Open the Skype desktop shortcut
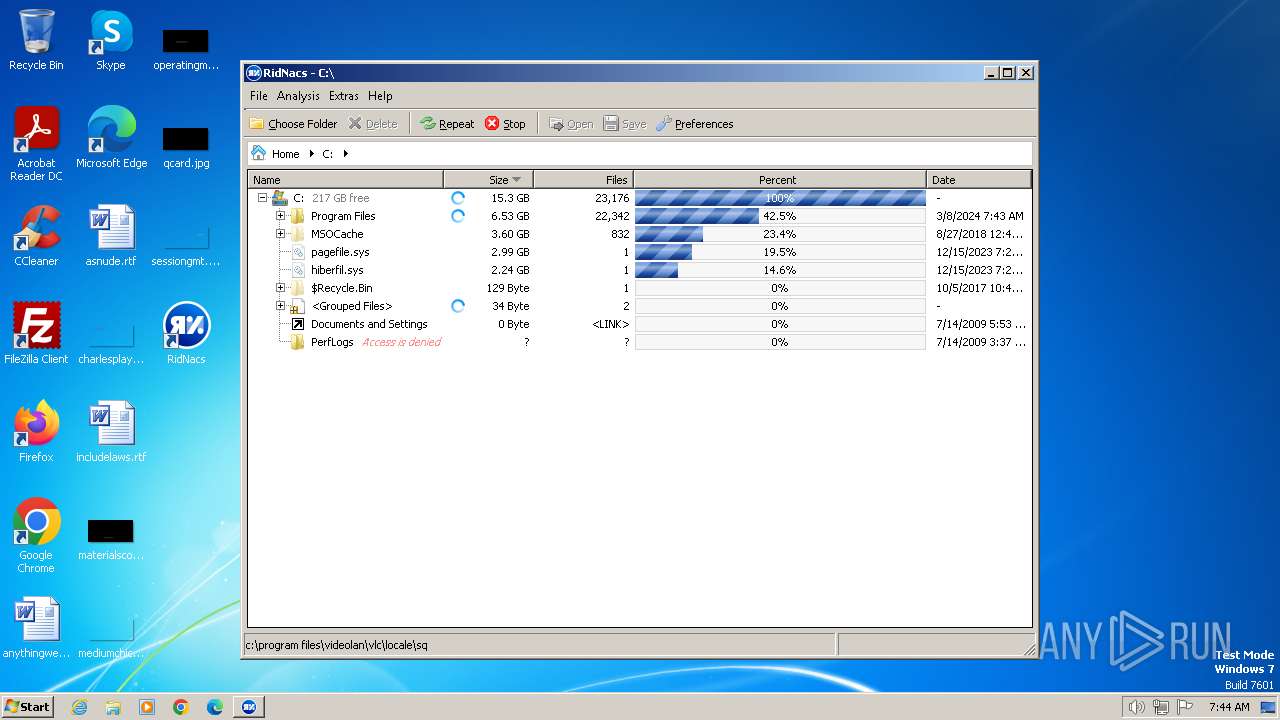Image resolution: width=1280 pixels, height=720 pixels. (x=110, y=40)
